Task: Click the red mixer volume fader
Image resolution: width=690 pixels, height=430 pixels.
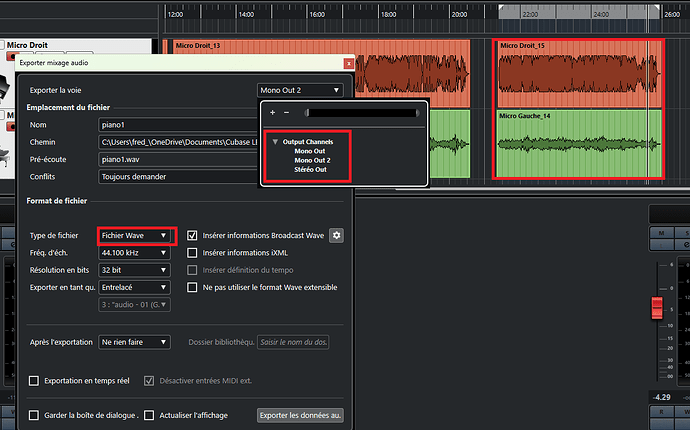Action: coord(657,308)
